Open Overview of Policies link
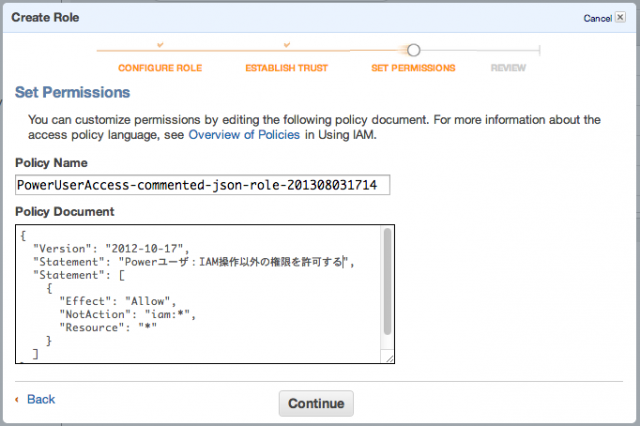Image resolution: width=640 pixels, height=426 pixels. pyautogui.click(x=244, y=135)
